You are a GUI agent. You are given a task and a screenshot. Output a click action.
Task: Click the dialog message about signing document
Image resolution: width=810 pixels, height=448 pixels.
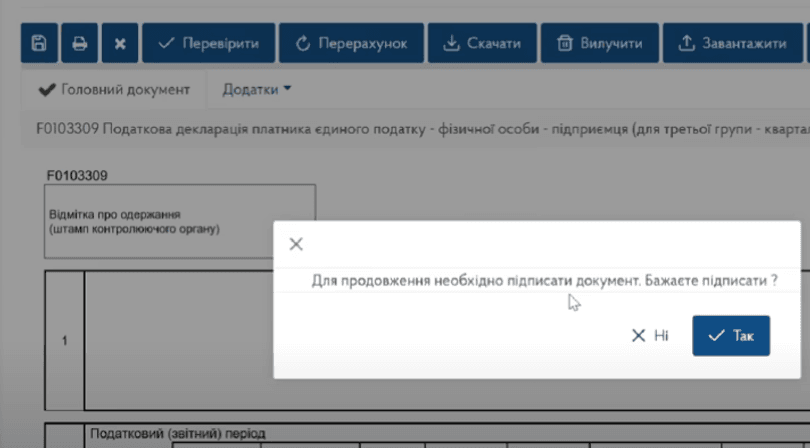(x=544, y=281)
